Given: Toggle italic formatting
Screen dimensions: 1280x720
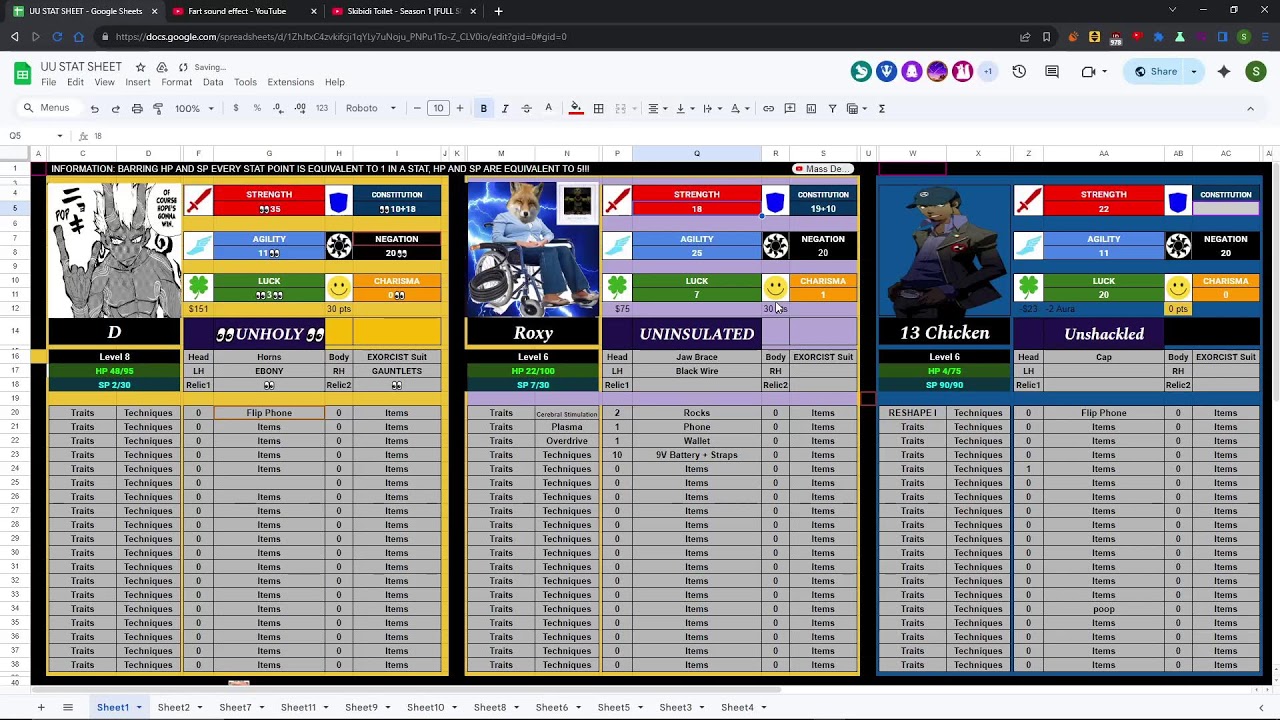Looking at the screenshot, I should click(x=505, y=108).
